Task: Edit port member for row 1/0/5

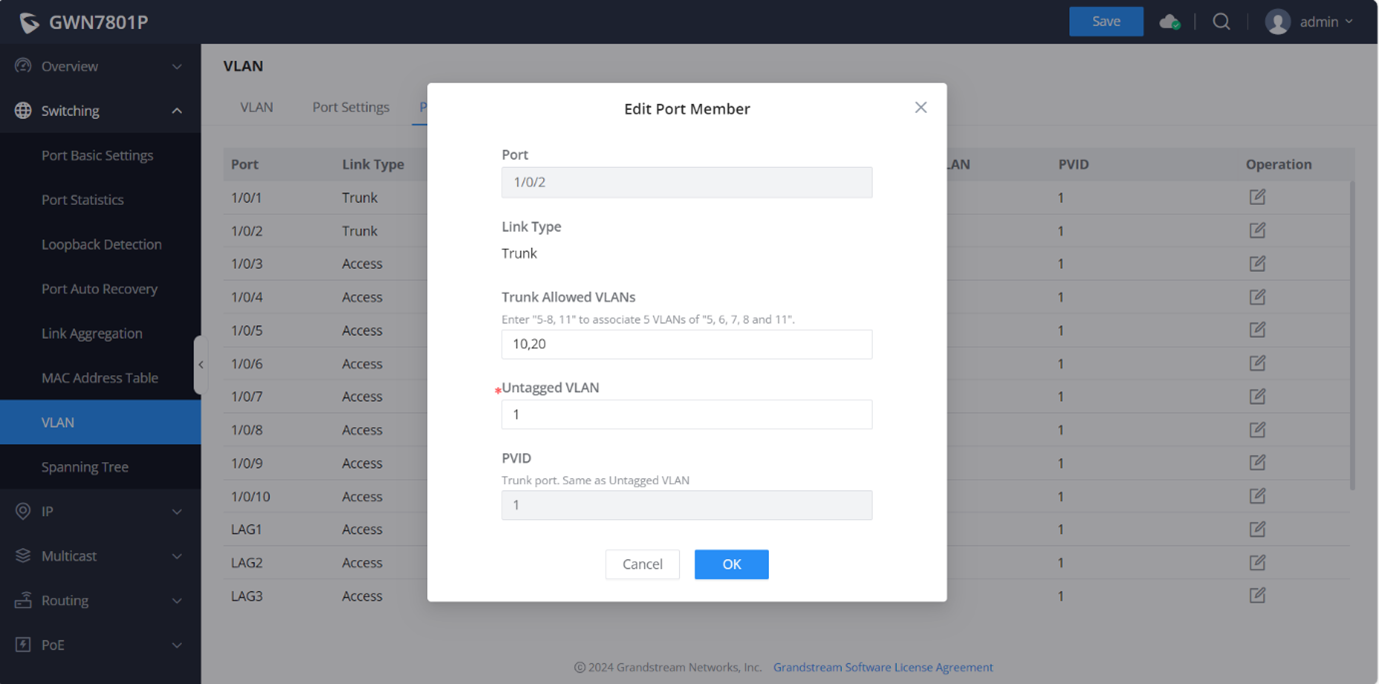Action: [x=1257, y=330]
